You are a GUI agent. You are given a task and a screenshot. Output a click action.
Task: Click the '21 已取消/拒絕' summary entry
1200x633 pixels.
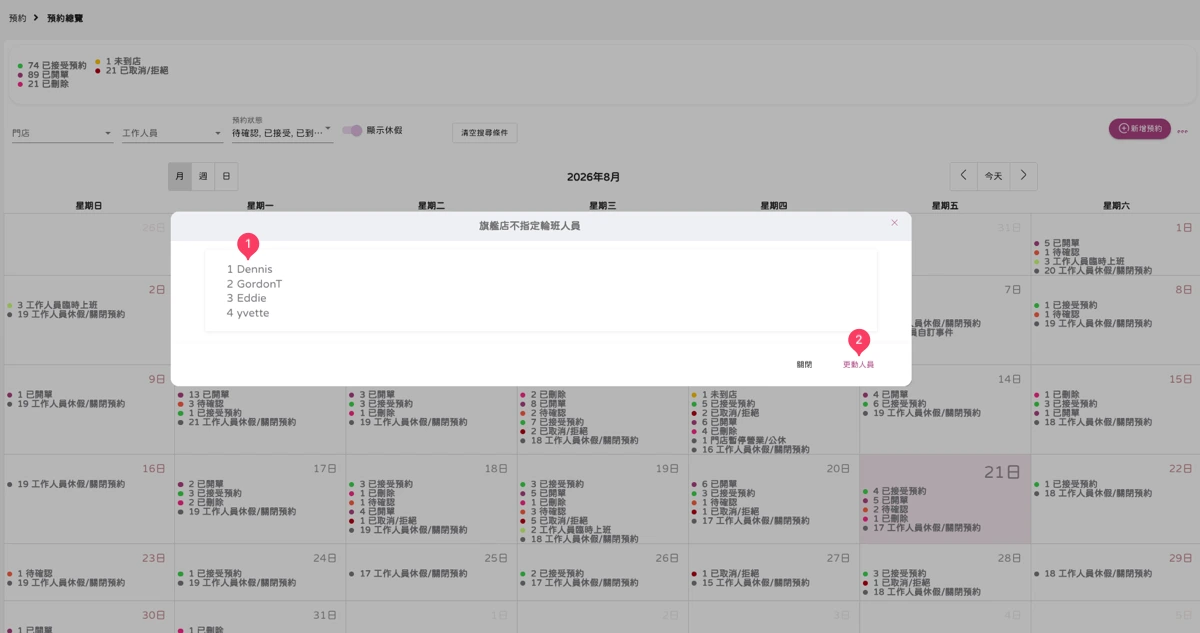136,71
